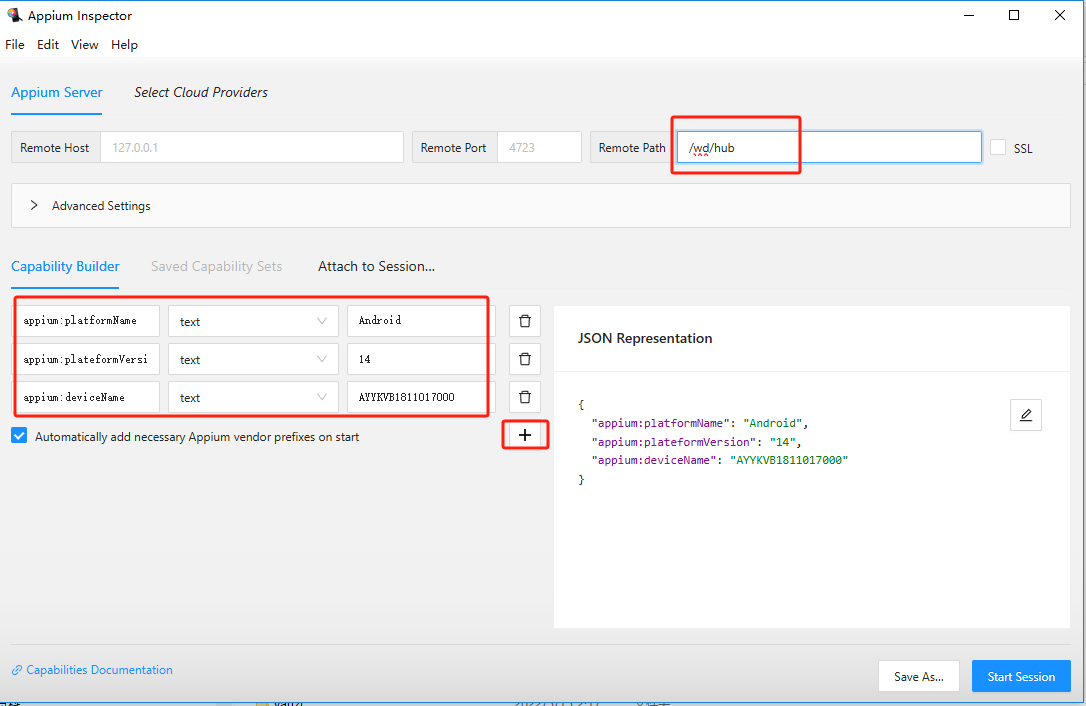Click the Android value field
1086x706 pixels.
421,321
